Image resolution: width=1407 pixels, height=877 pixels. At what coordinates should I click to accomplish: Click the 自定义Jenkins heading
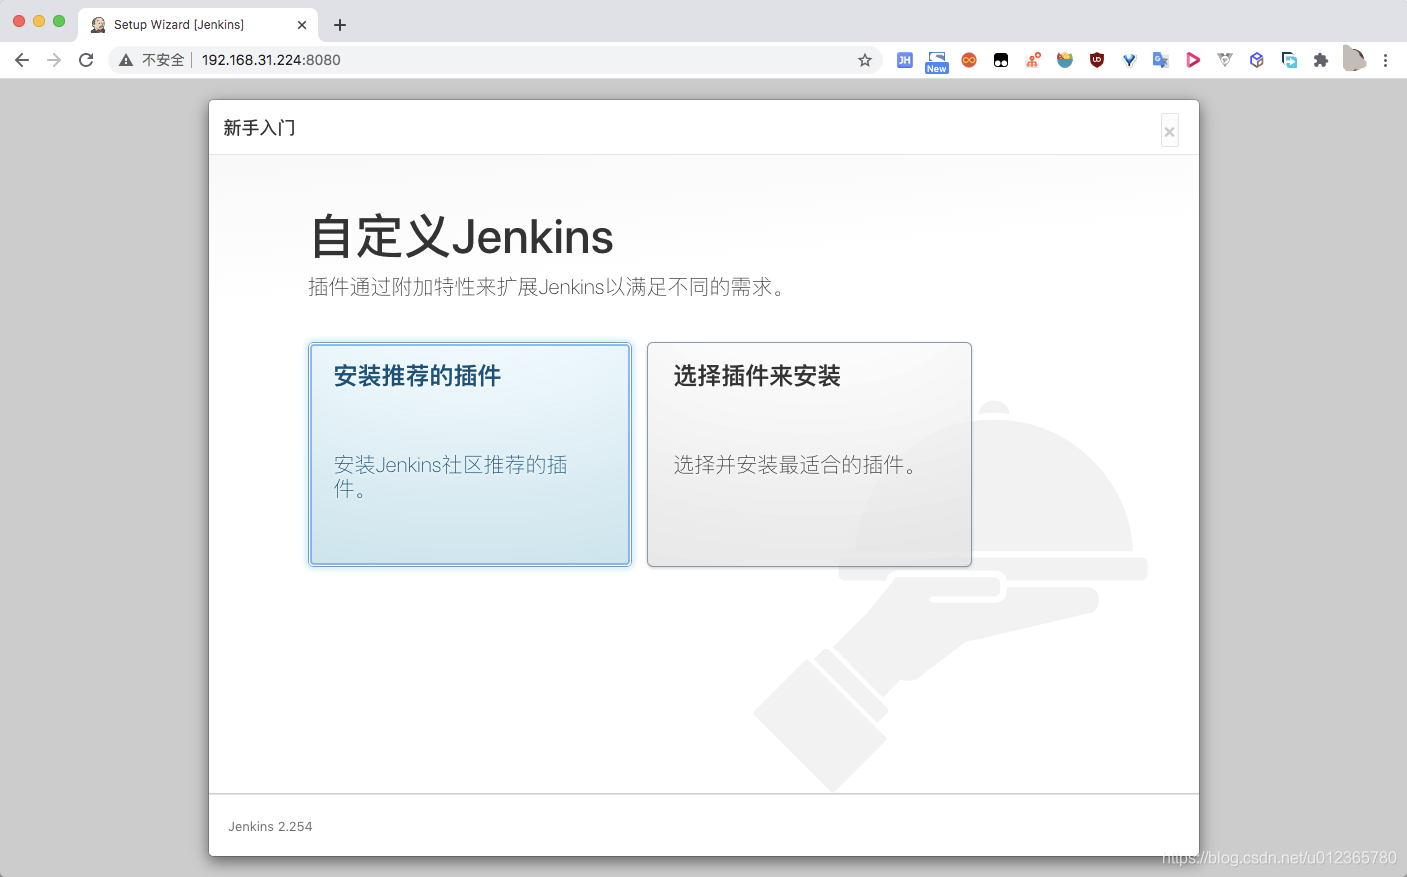click(x=461, y=237)
